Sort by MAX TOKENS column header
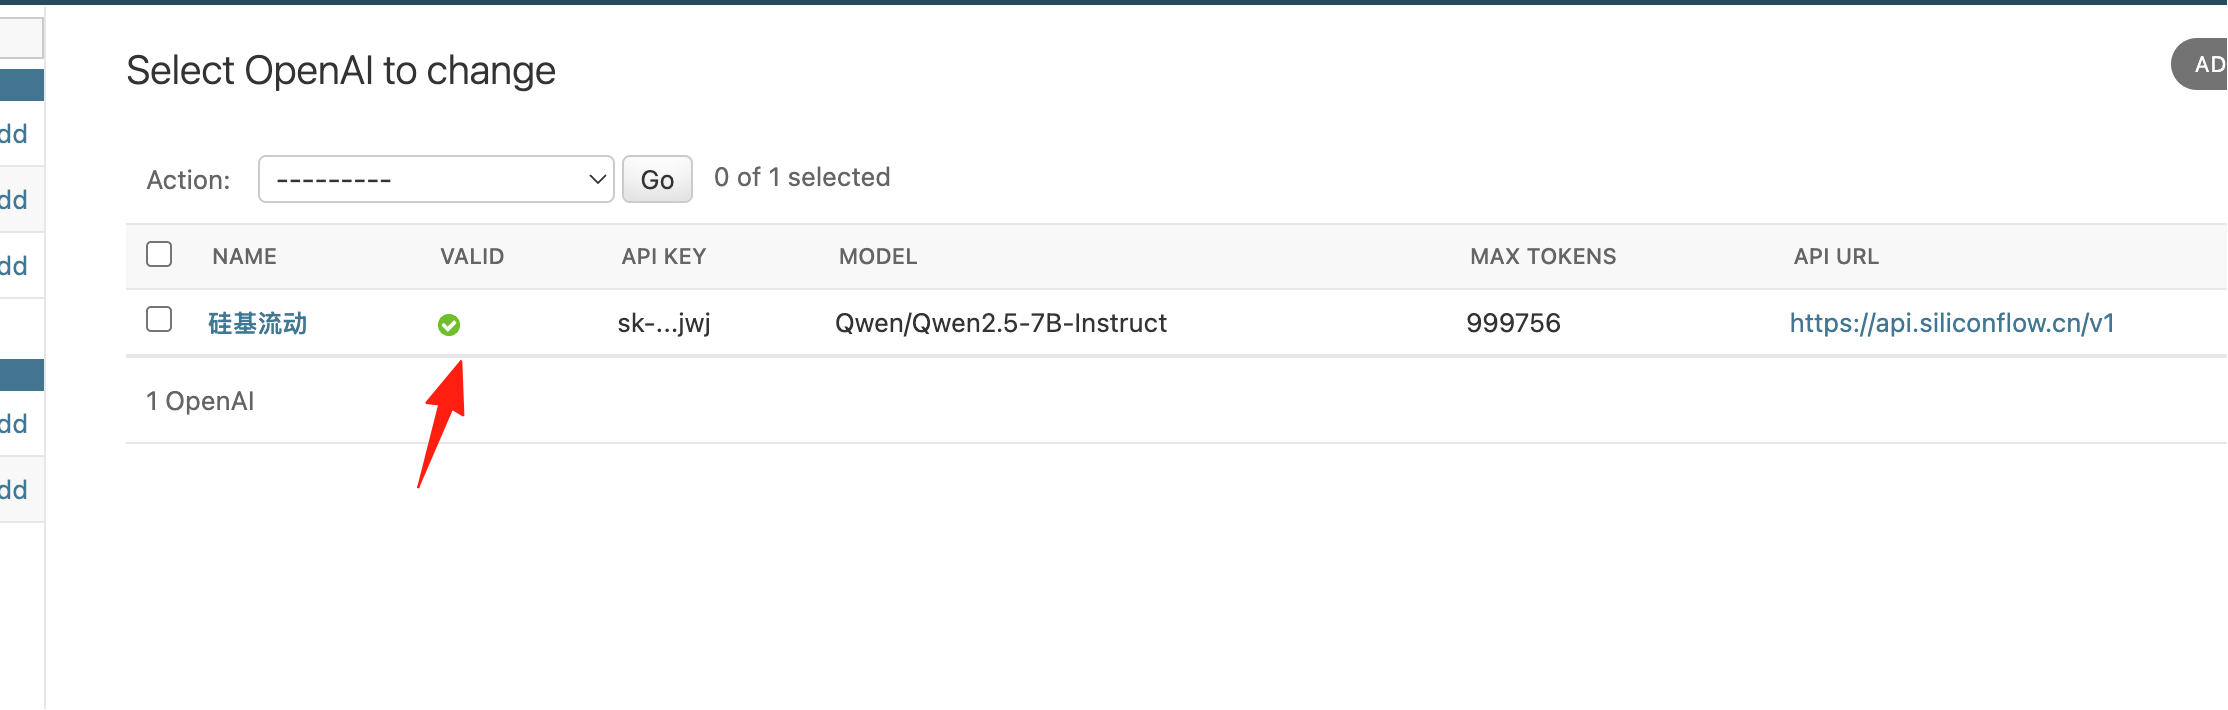Screen dimensions: 2228x710 [x=1543, y=256]
